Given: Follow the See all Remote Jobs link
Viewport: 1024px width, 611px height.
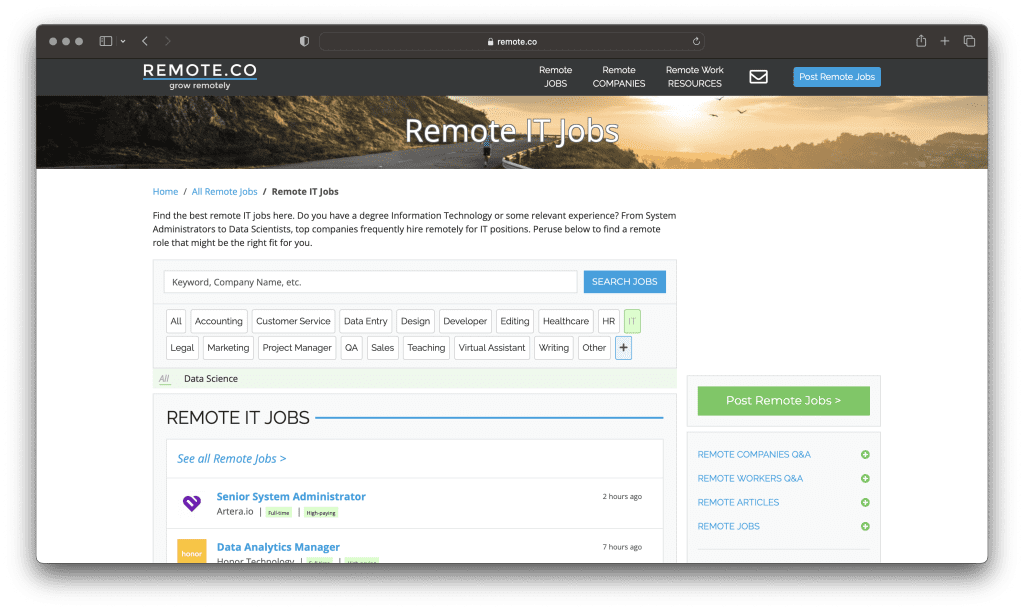Looking at the screenshot, I should (231, 457).
